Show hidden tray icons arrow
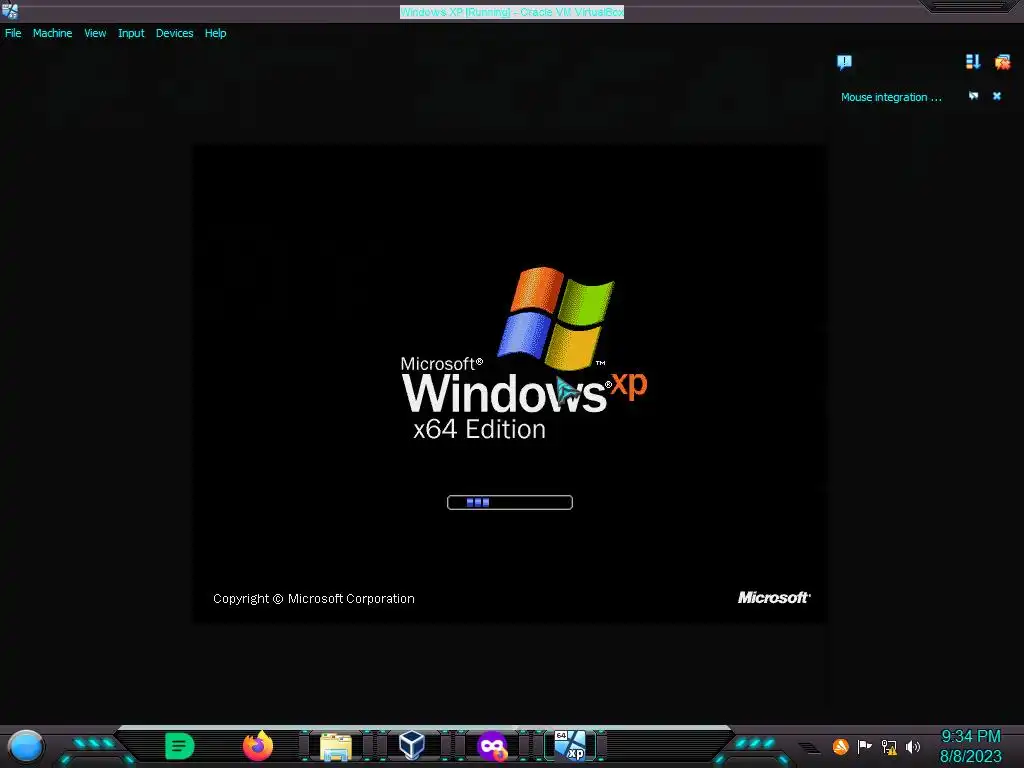1024x768 pixels. tap(808, 748)
